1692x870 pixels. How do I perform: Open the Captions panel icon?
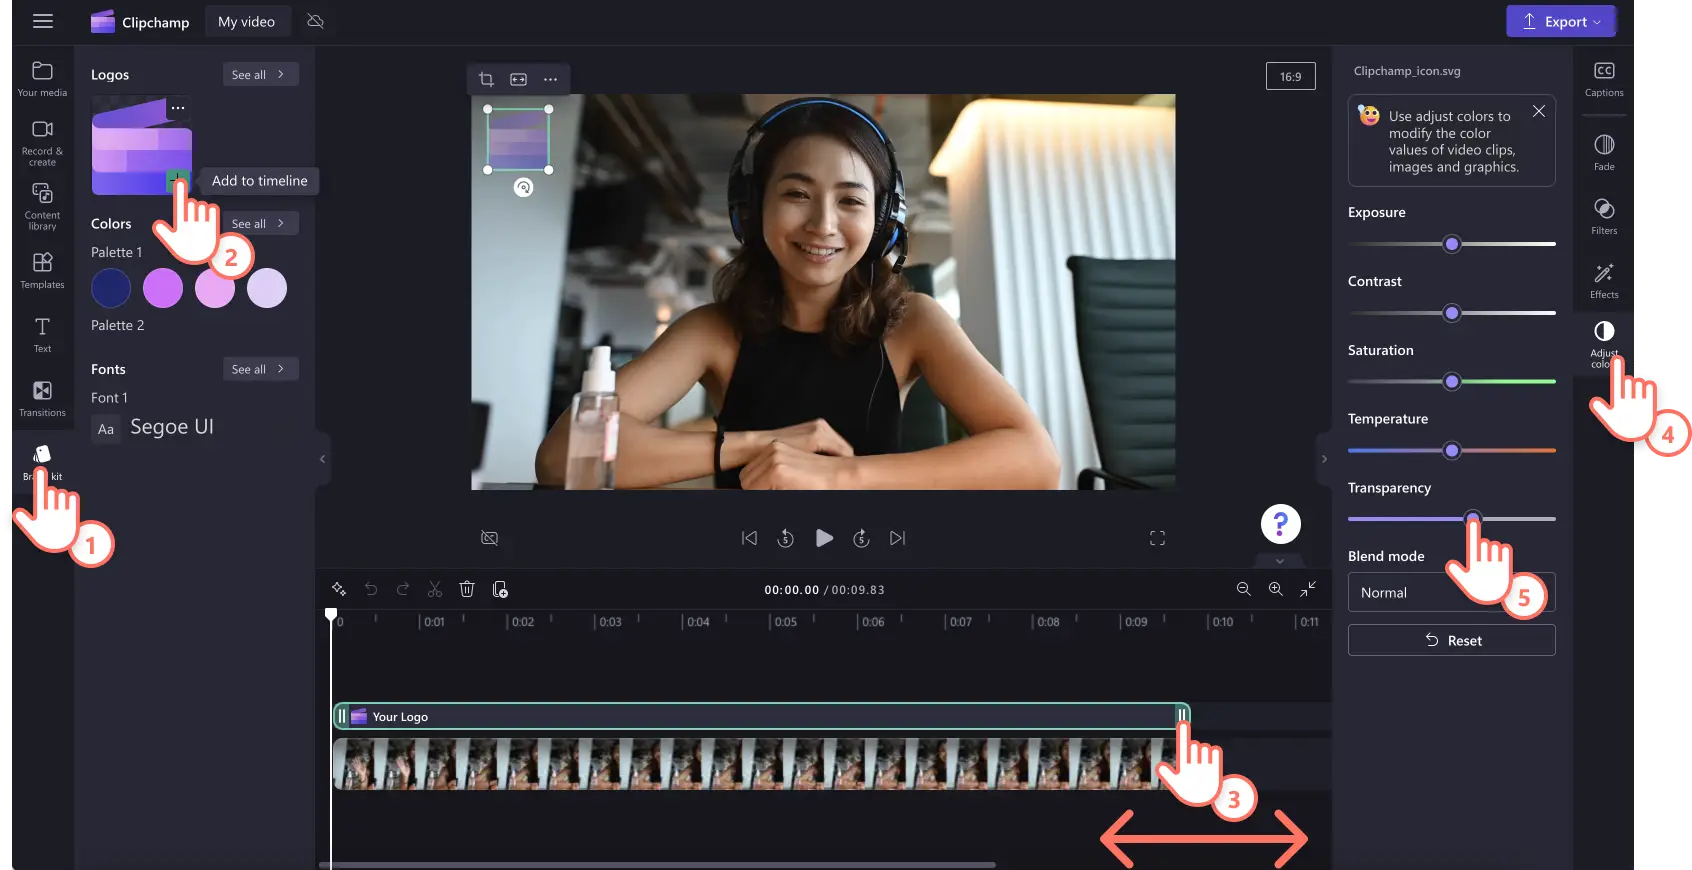click(x=1604, y=79)
